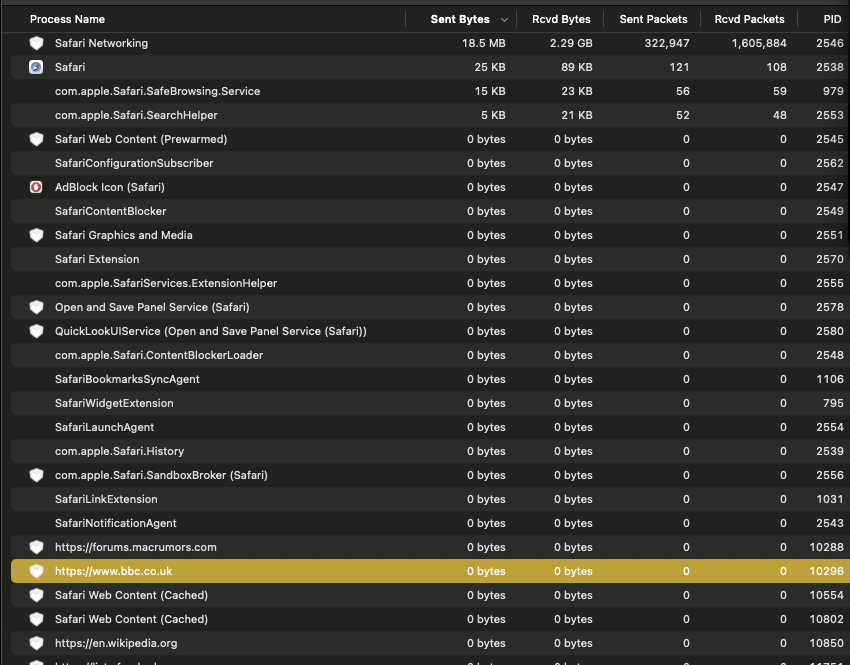Select com.apple.SafariServices.ExtensionHelper row

coord(430,283)
